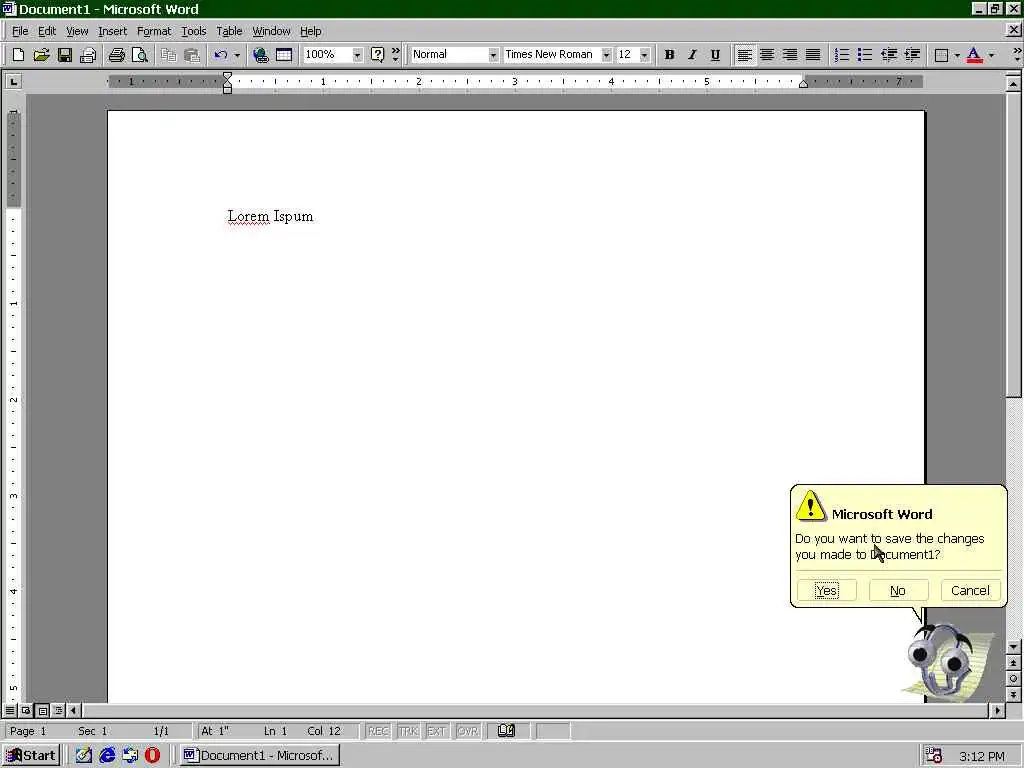Toggle underline formatting
Image resolution: width=1024 pixels, height=768 pixels.
tap(715, 55)
